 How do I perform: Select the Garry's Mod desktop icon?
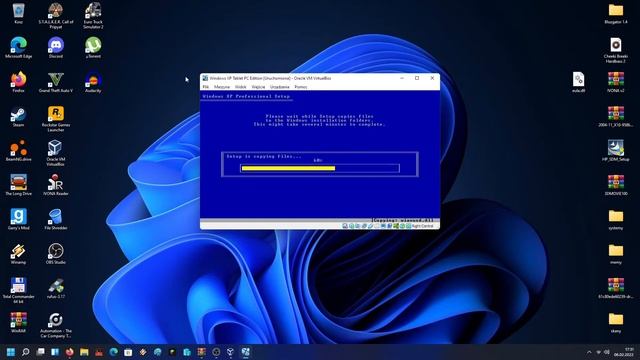tap(18, 219)
